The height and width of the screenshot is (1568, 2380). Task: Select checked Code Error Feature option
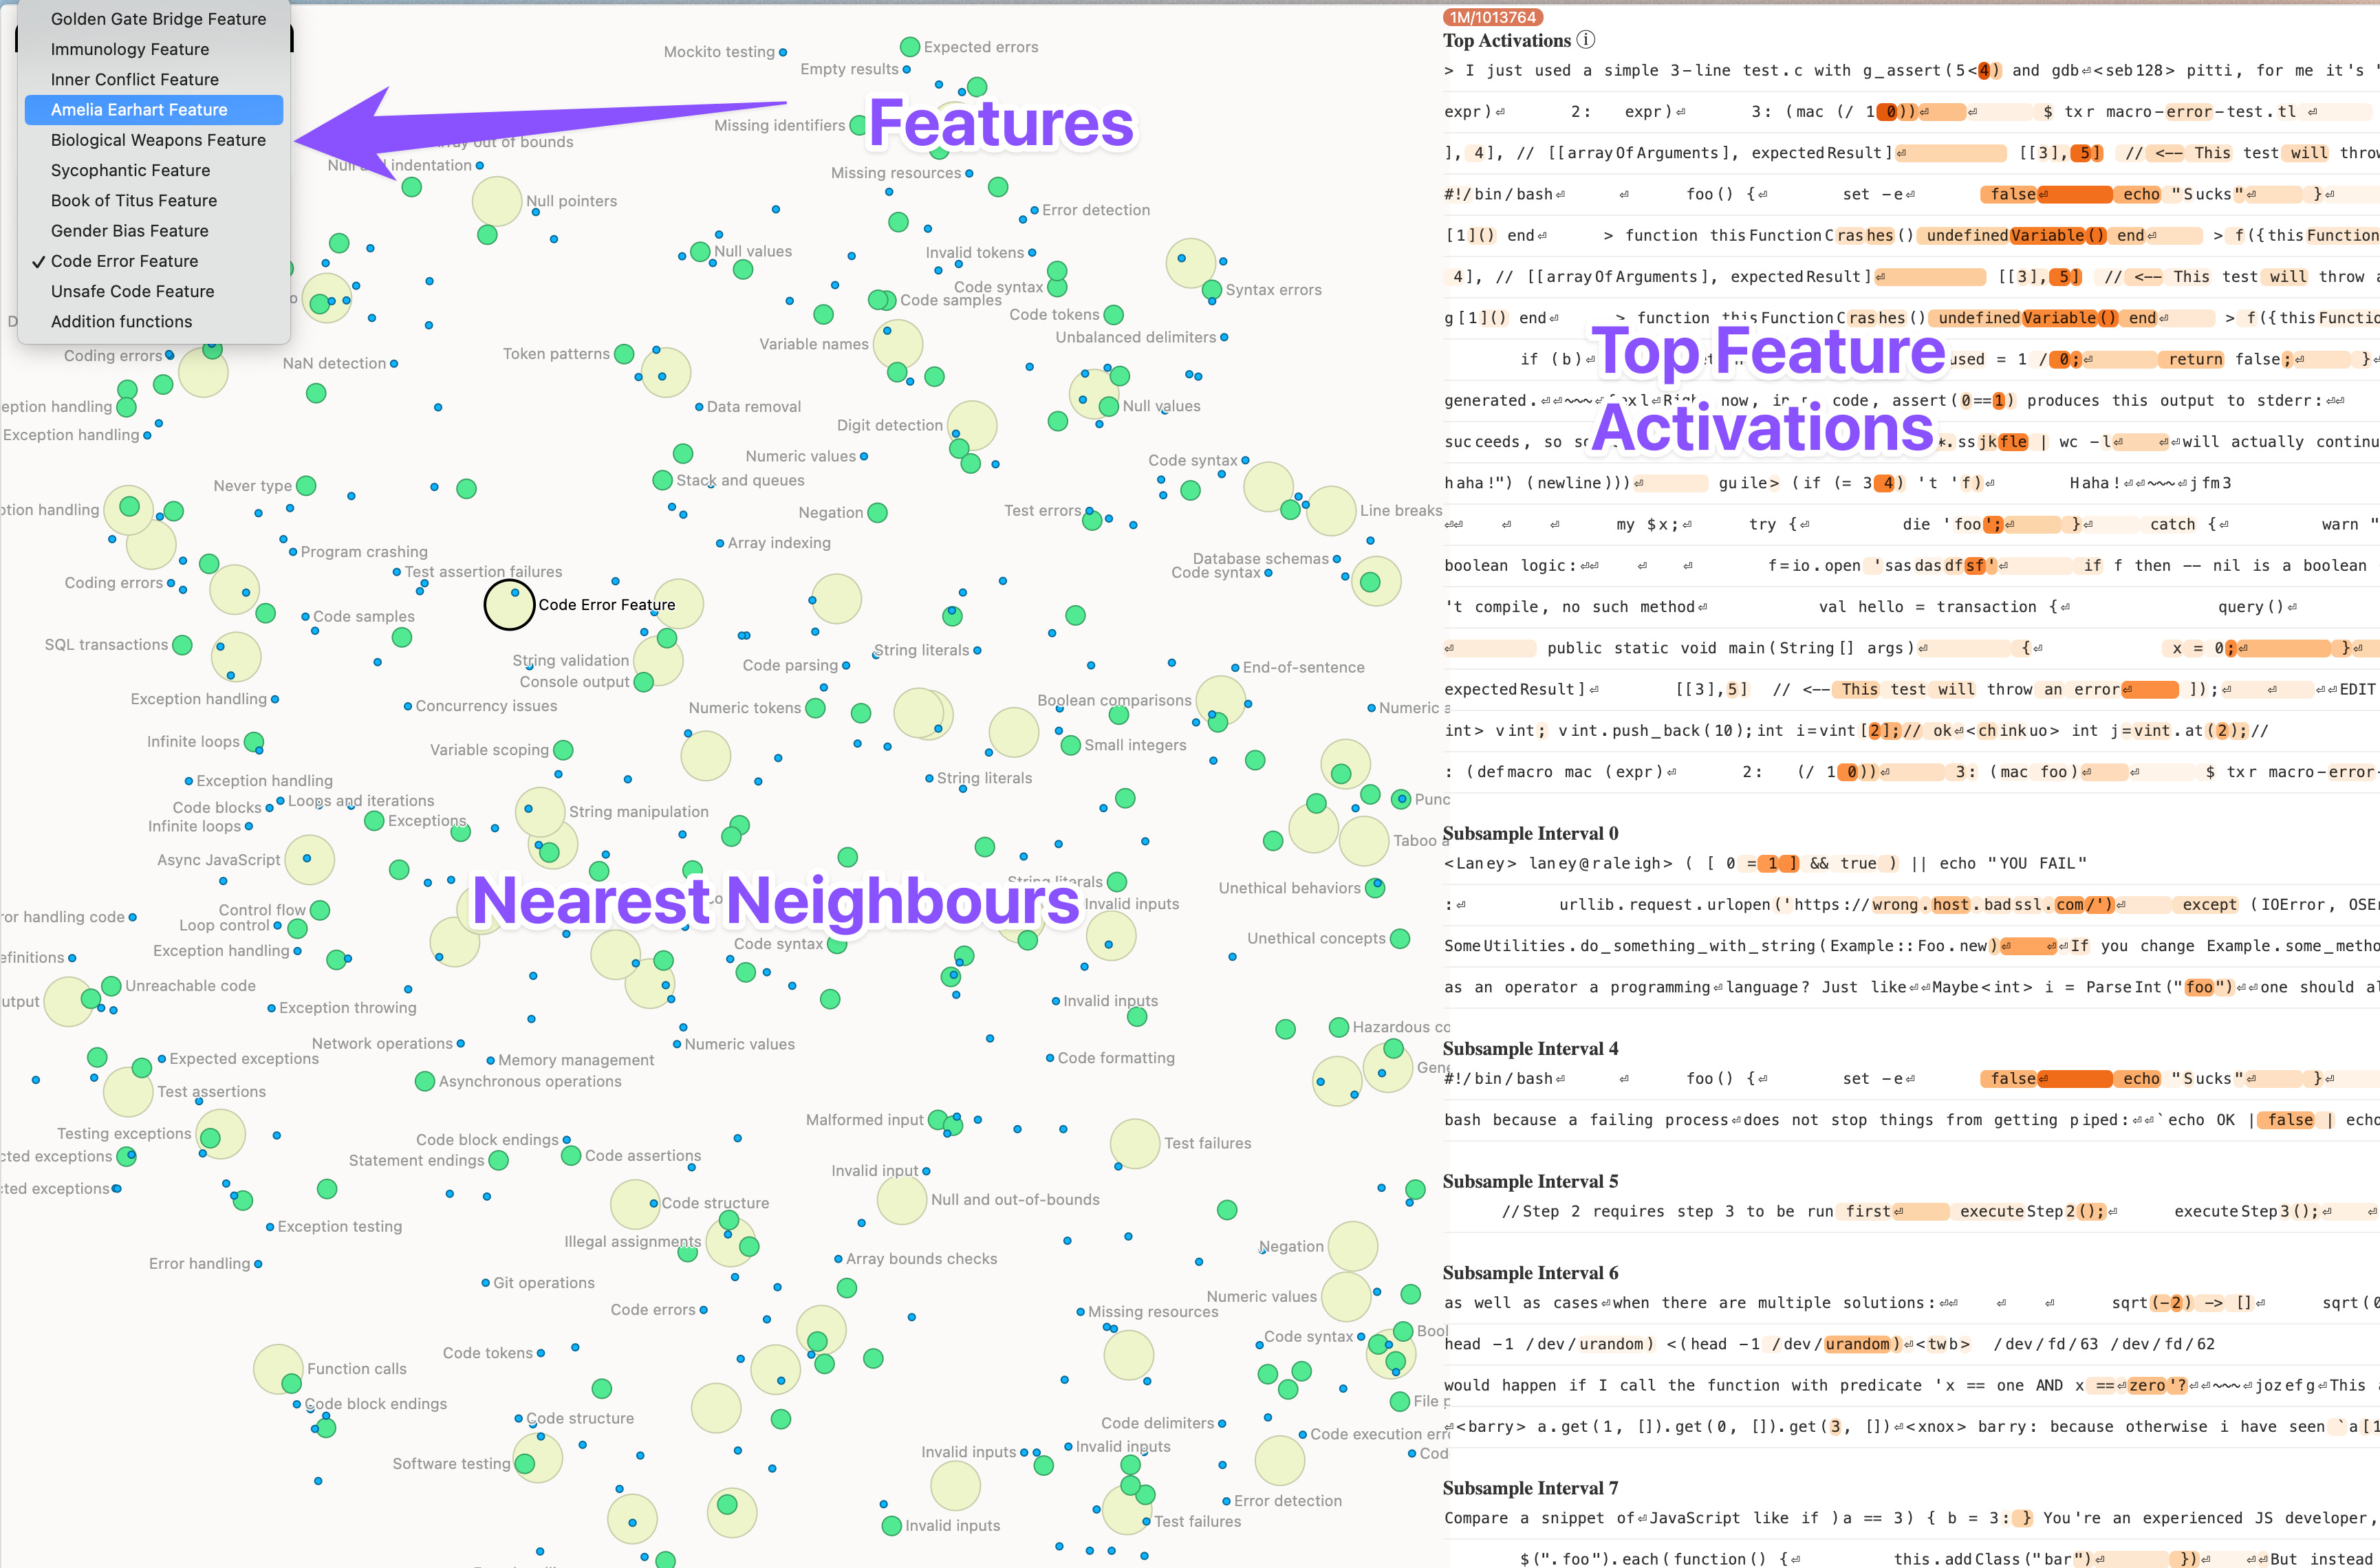click(x=125, y=261)
